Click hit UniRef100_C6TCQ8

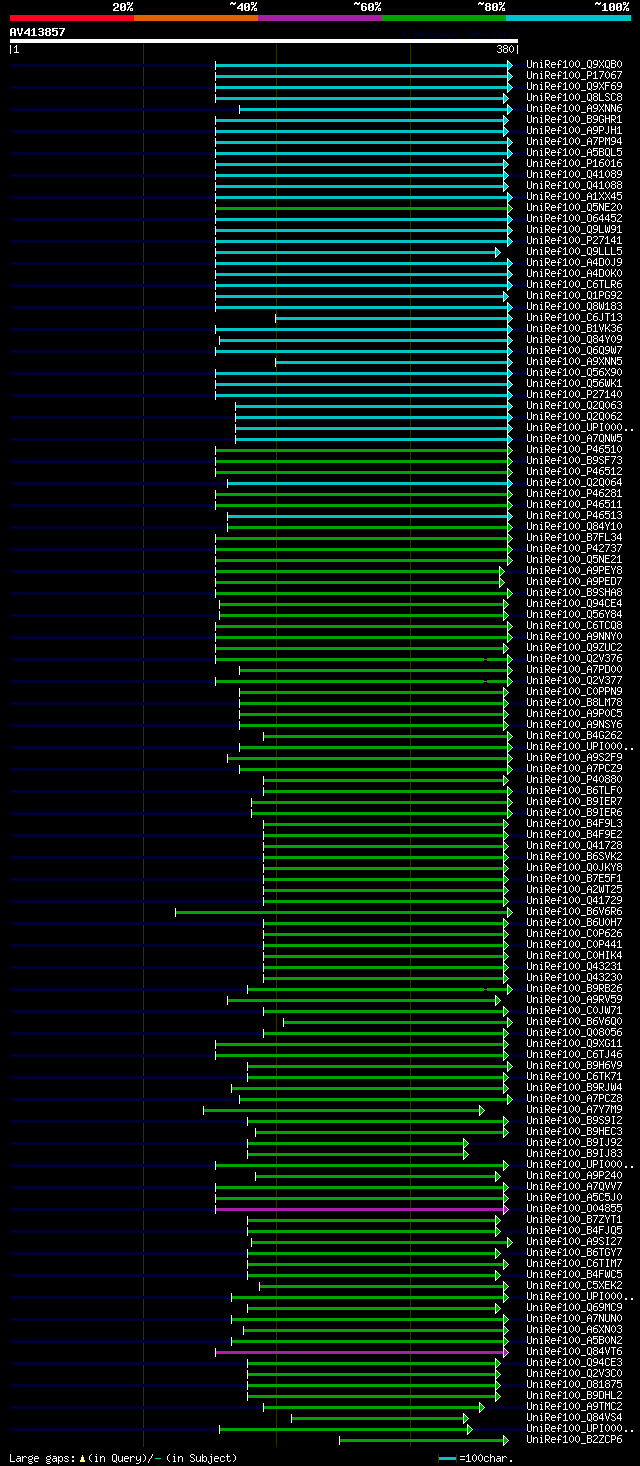[x=574, y=625]
